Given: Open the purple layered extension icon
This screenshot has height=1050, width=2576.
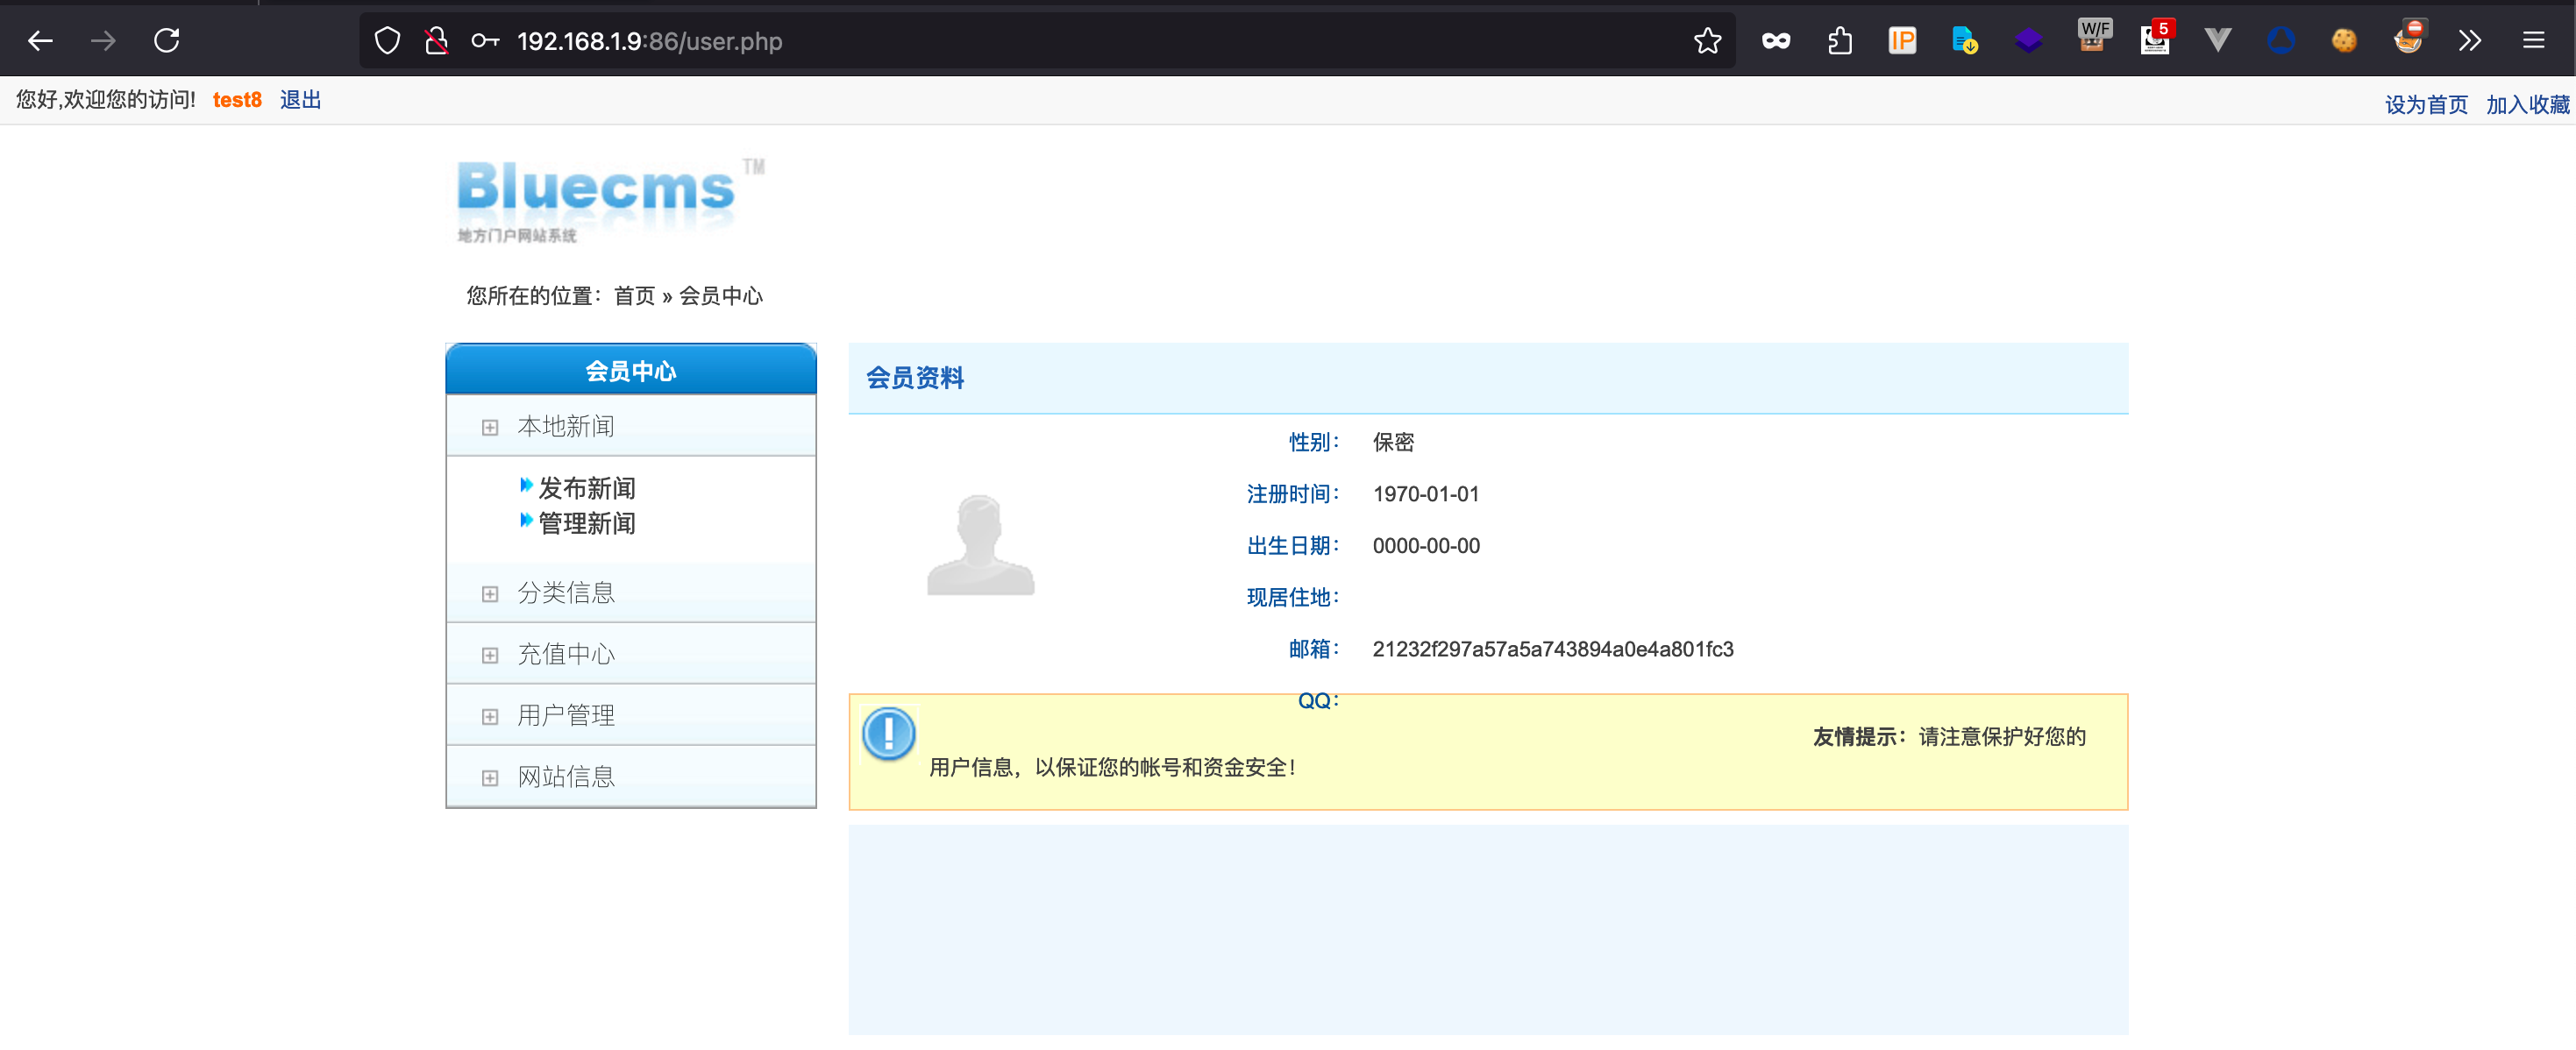Looking at the screenshot, I should click(2028, 41).
